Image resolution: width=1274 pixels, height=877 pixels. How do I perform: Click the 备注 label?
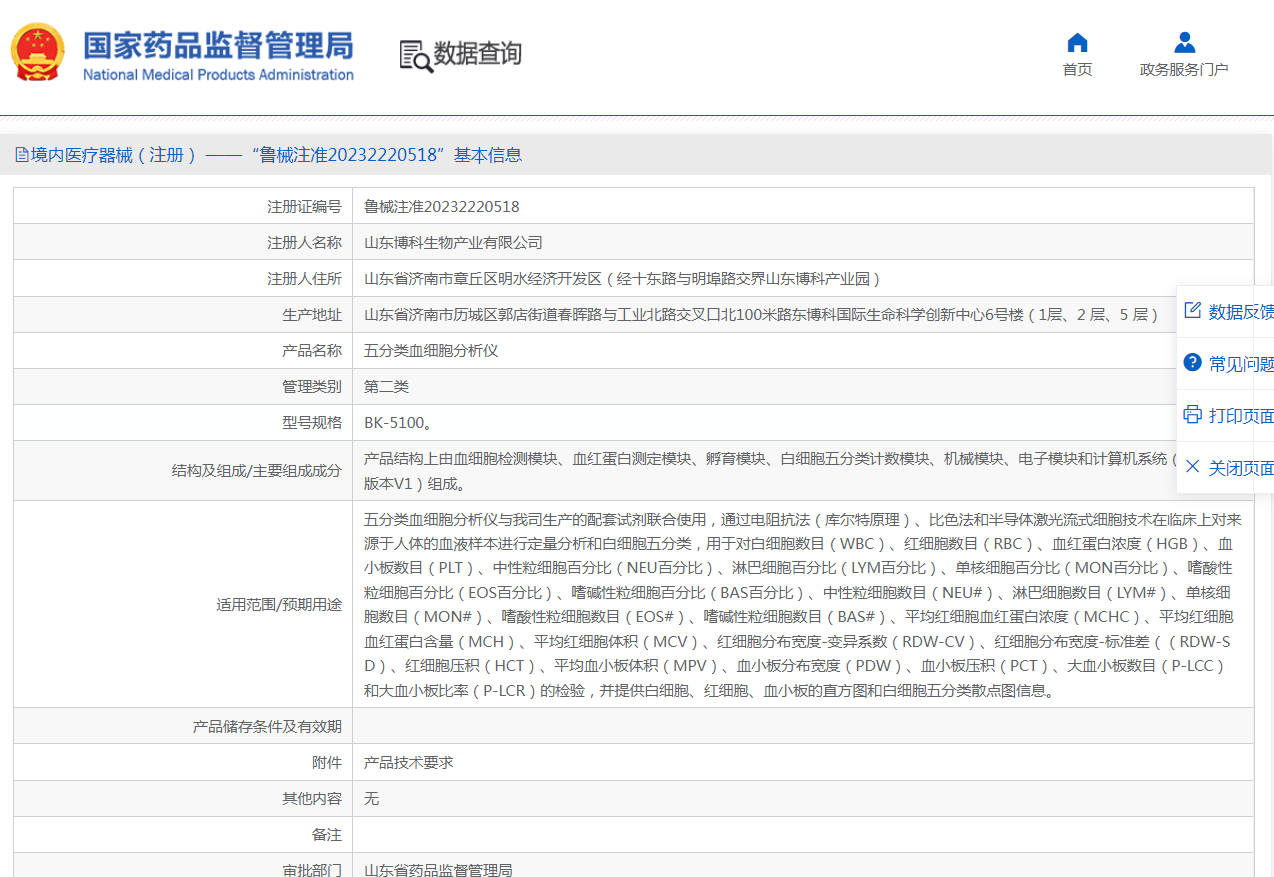tap(327, 834)
